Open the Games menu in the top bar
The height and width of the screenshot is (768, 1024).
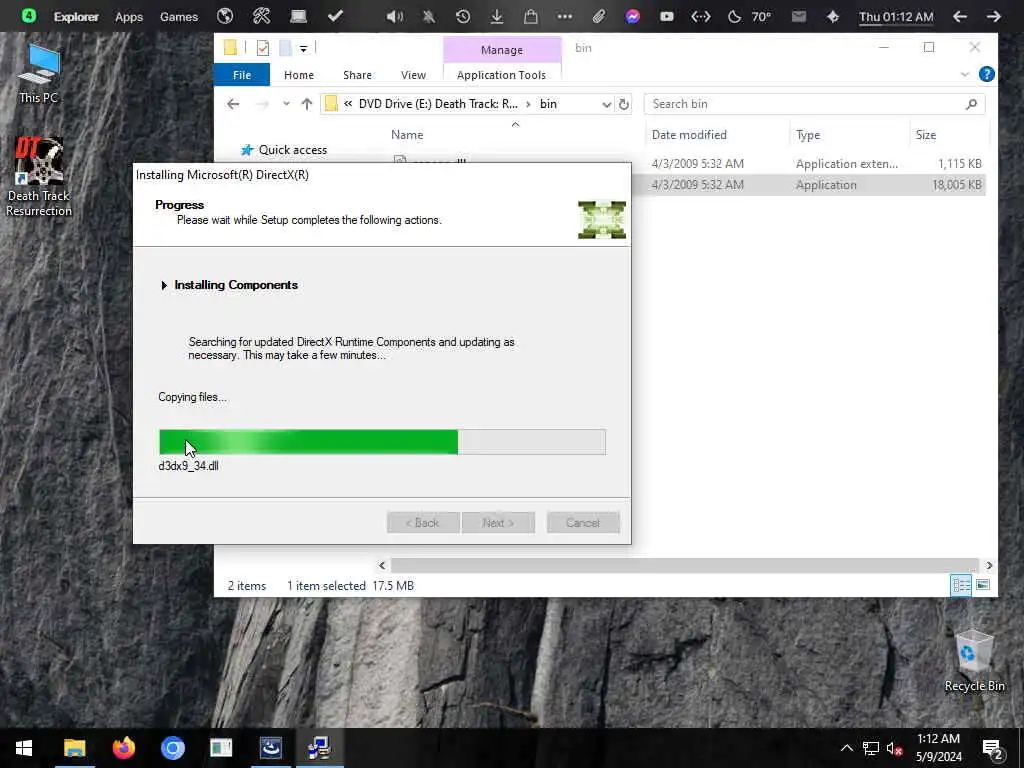pos(179,17)
